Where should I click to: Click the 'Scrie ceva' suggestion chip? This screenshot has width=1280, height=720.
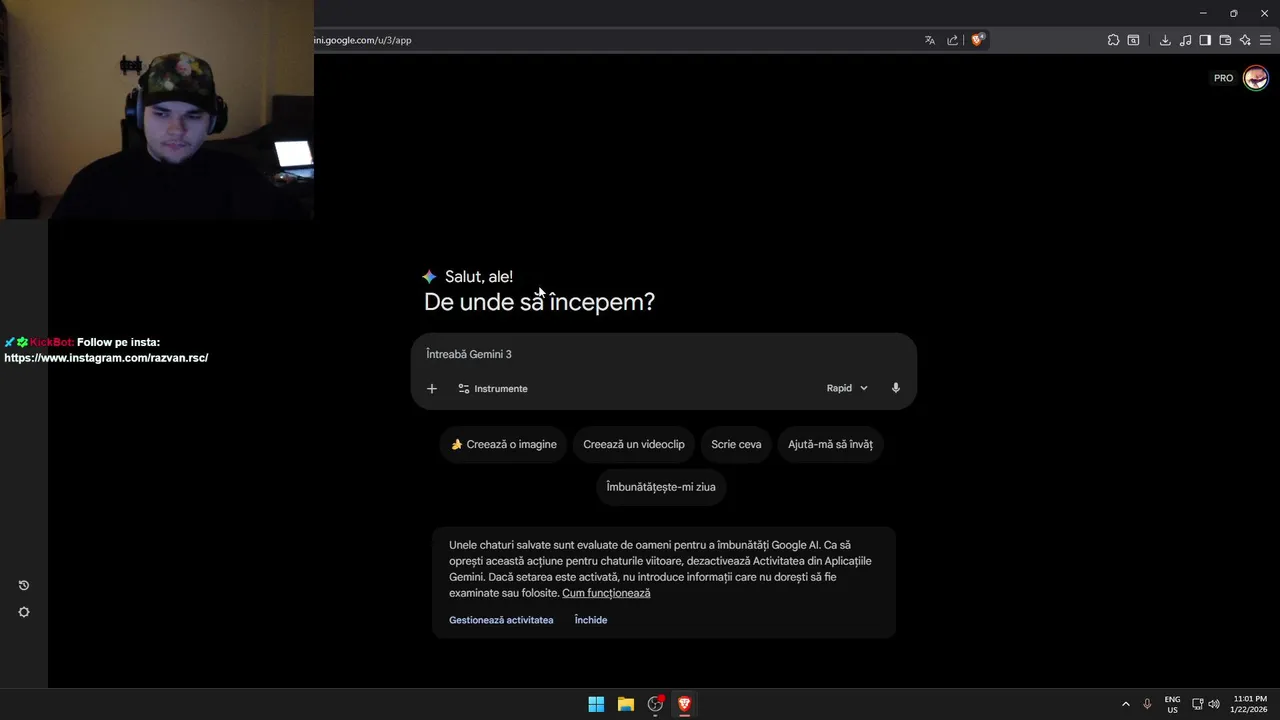tap(736, 444)
